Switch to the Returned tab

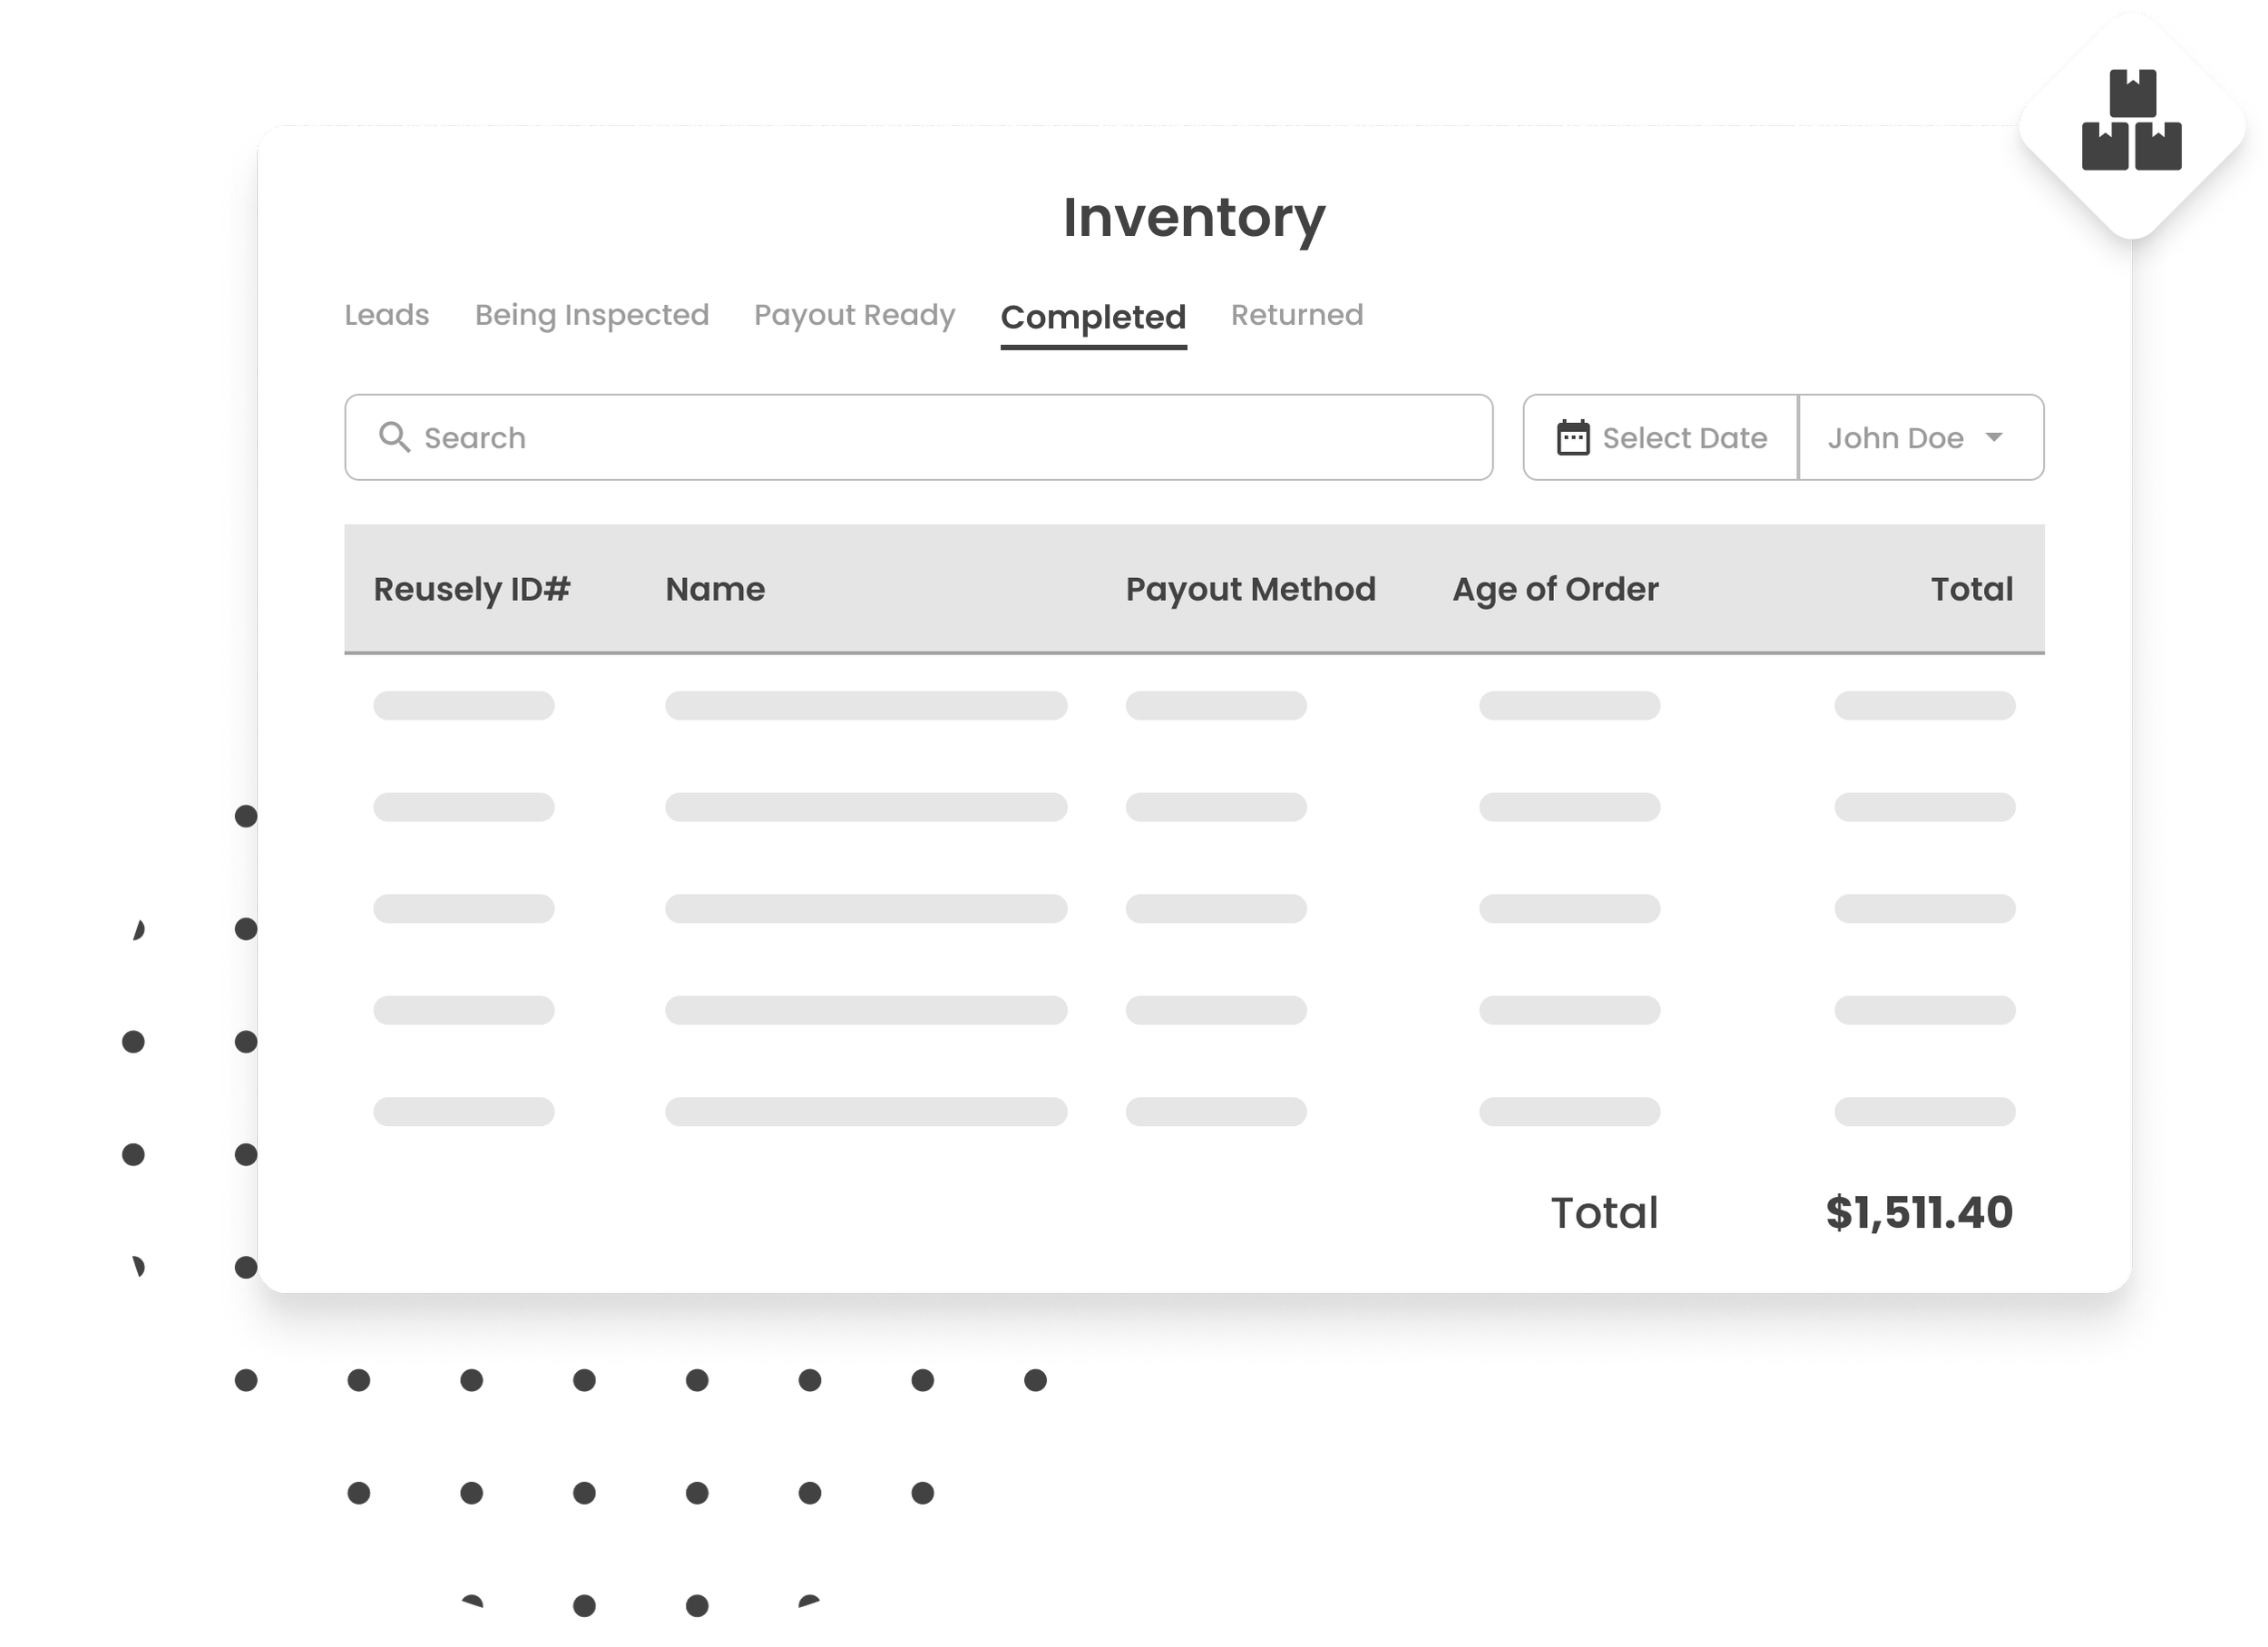click(1297, 315)
